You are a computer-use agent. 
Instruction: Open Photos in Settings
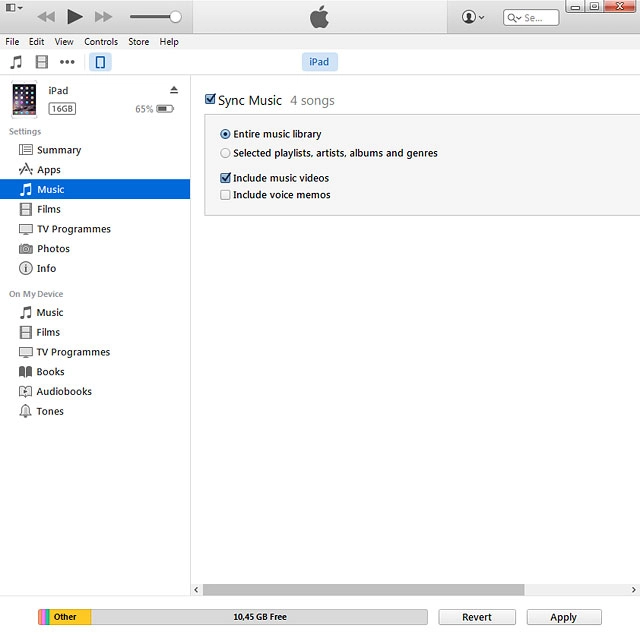point(95,248)
